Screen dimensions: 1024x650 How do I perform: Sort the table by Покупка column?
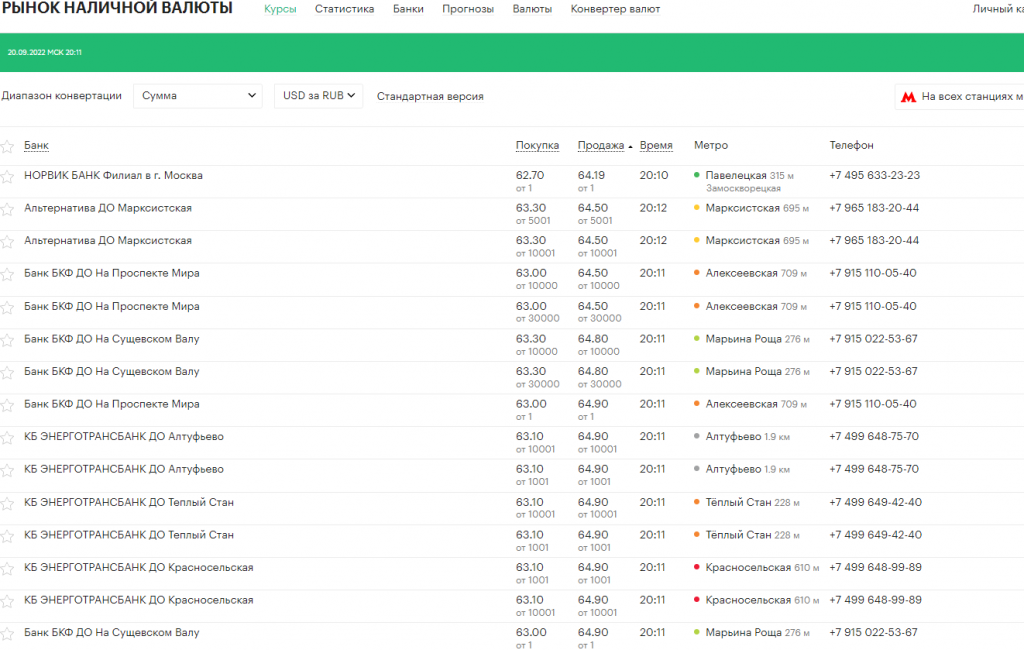tap(537, 145)
